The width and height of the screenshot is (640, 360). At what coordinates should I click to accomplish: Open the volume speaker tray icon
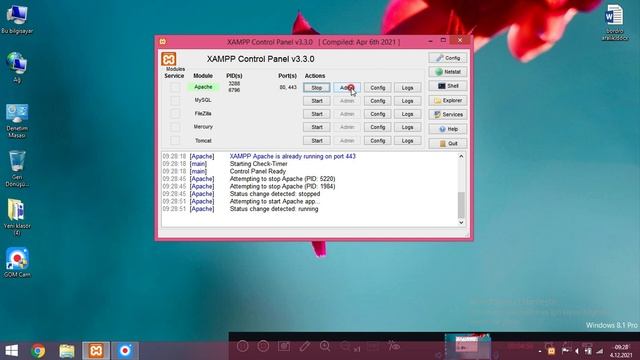[x=577, y=351]
